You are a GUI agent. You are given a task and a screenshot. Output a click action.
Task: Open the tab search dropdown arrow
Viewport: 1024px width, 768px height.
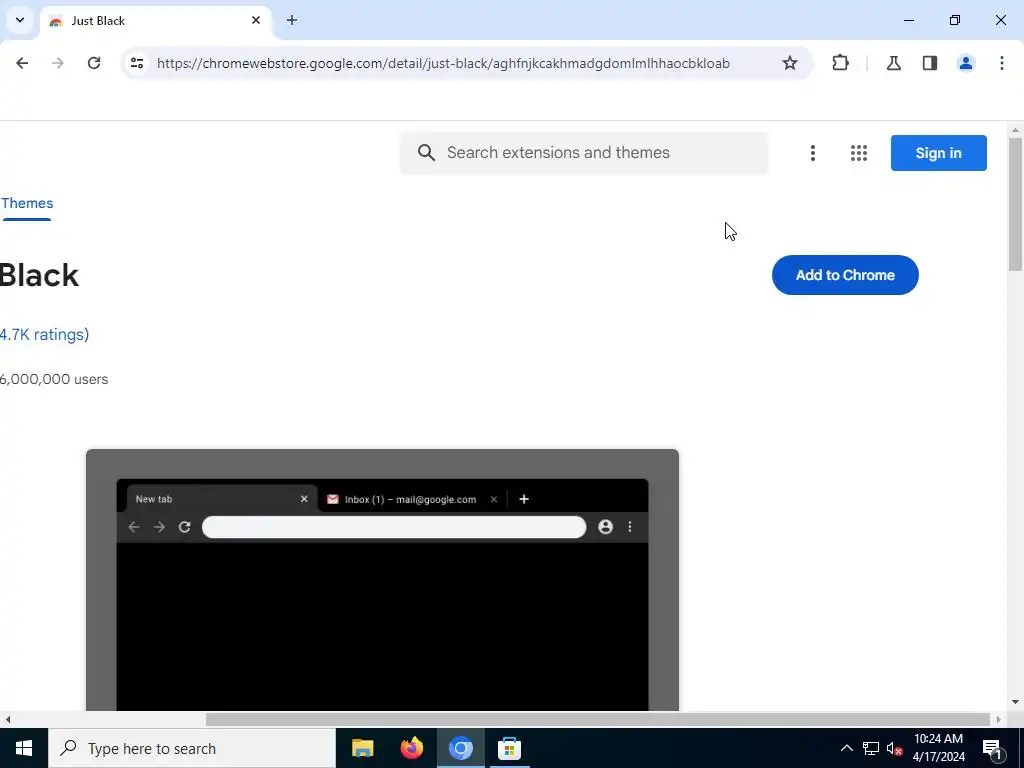coord(20,20)
